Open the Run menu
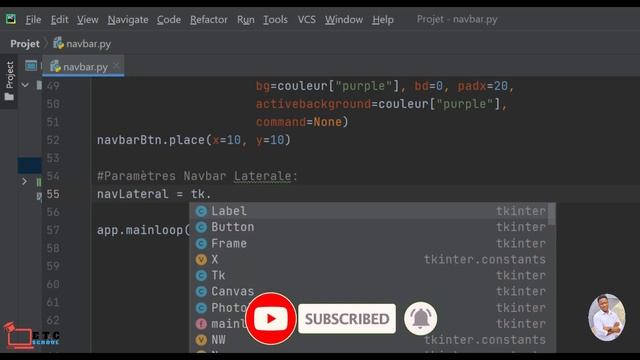 (245, 20)
